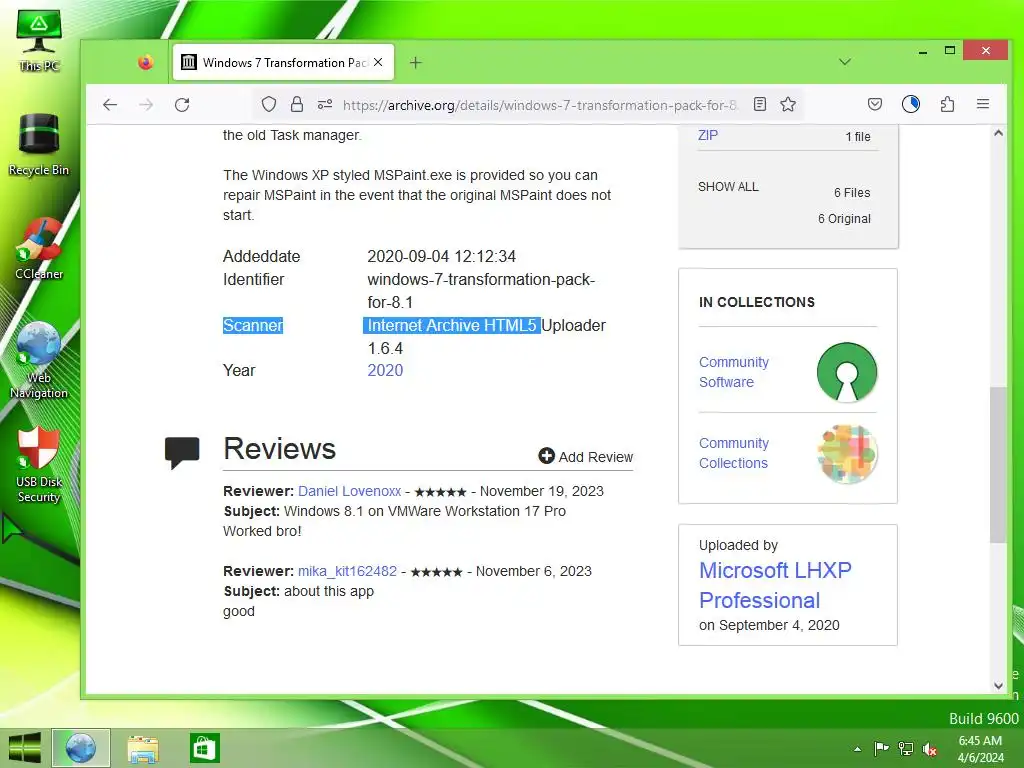
Task: Open the Windows Start button
Action: click(x=25, y=748)
